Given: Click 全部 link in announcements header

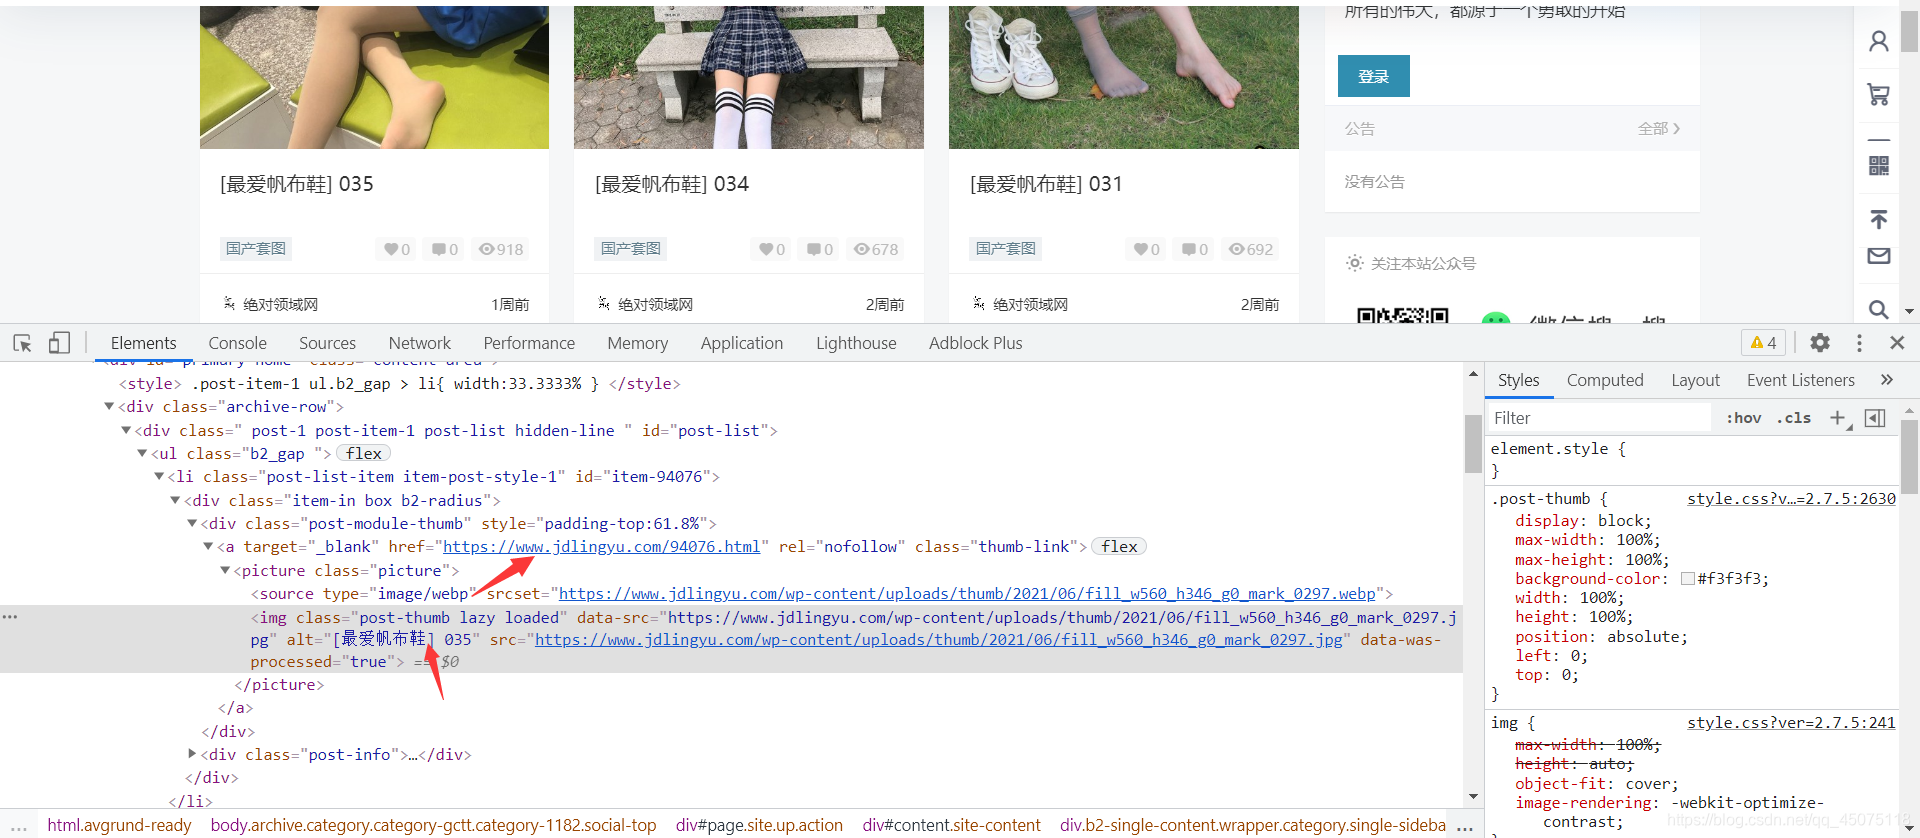Looking at the screenshot, I should pyautogui.click(x=1658, y=129).
